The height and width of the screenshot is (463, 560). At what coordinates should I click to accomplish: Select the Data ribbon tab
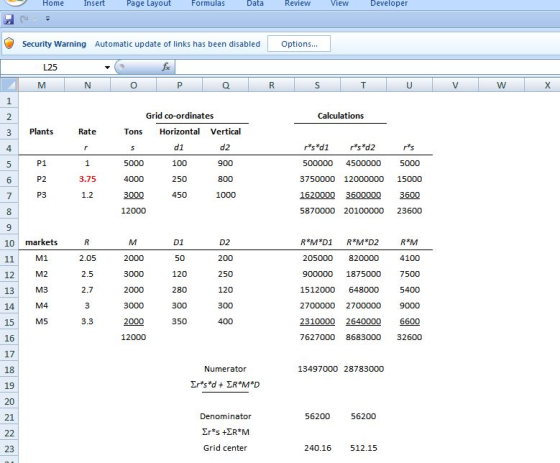[x=255, y=3]
